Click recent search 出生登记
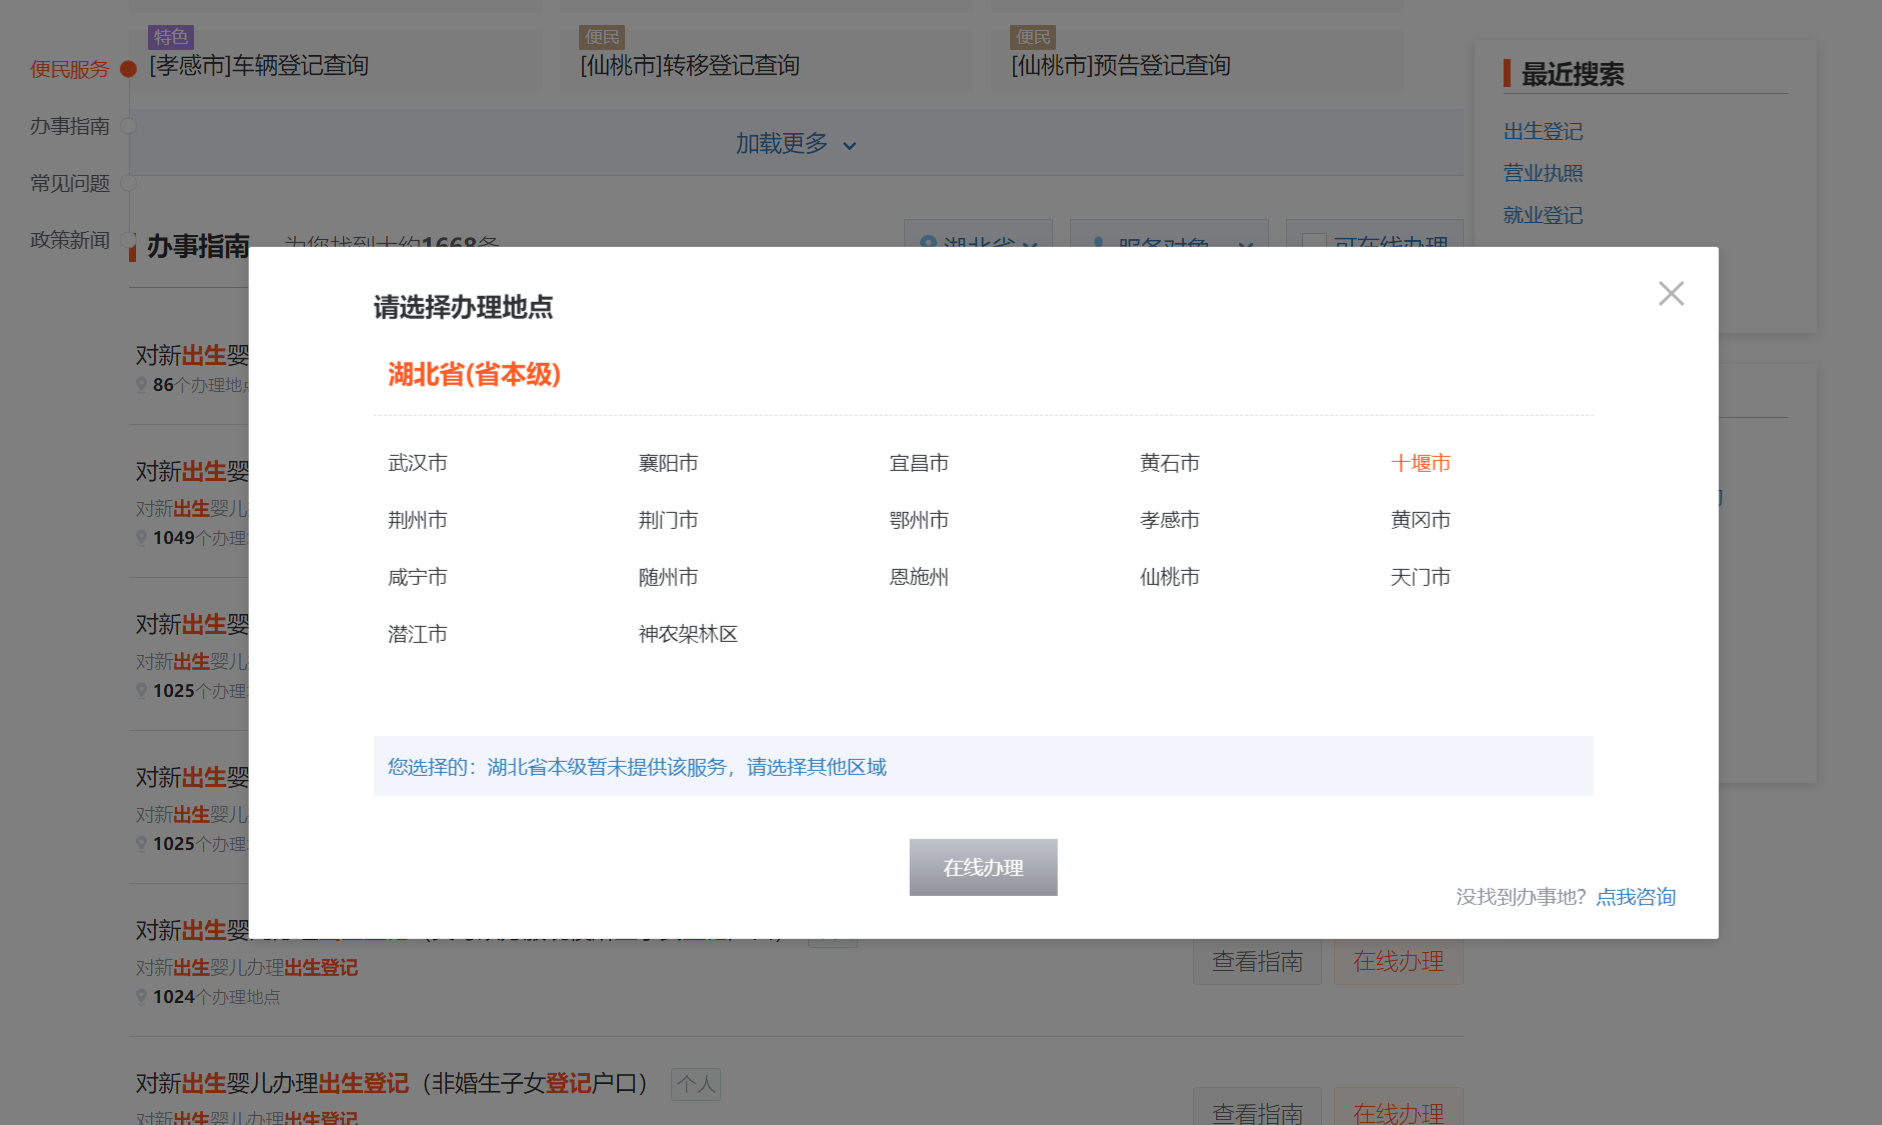Image resolution: width=1882 pixels, height=1125 pixels. coord(1542,131)
